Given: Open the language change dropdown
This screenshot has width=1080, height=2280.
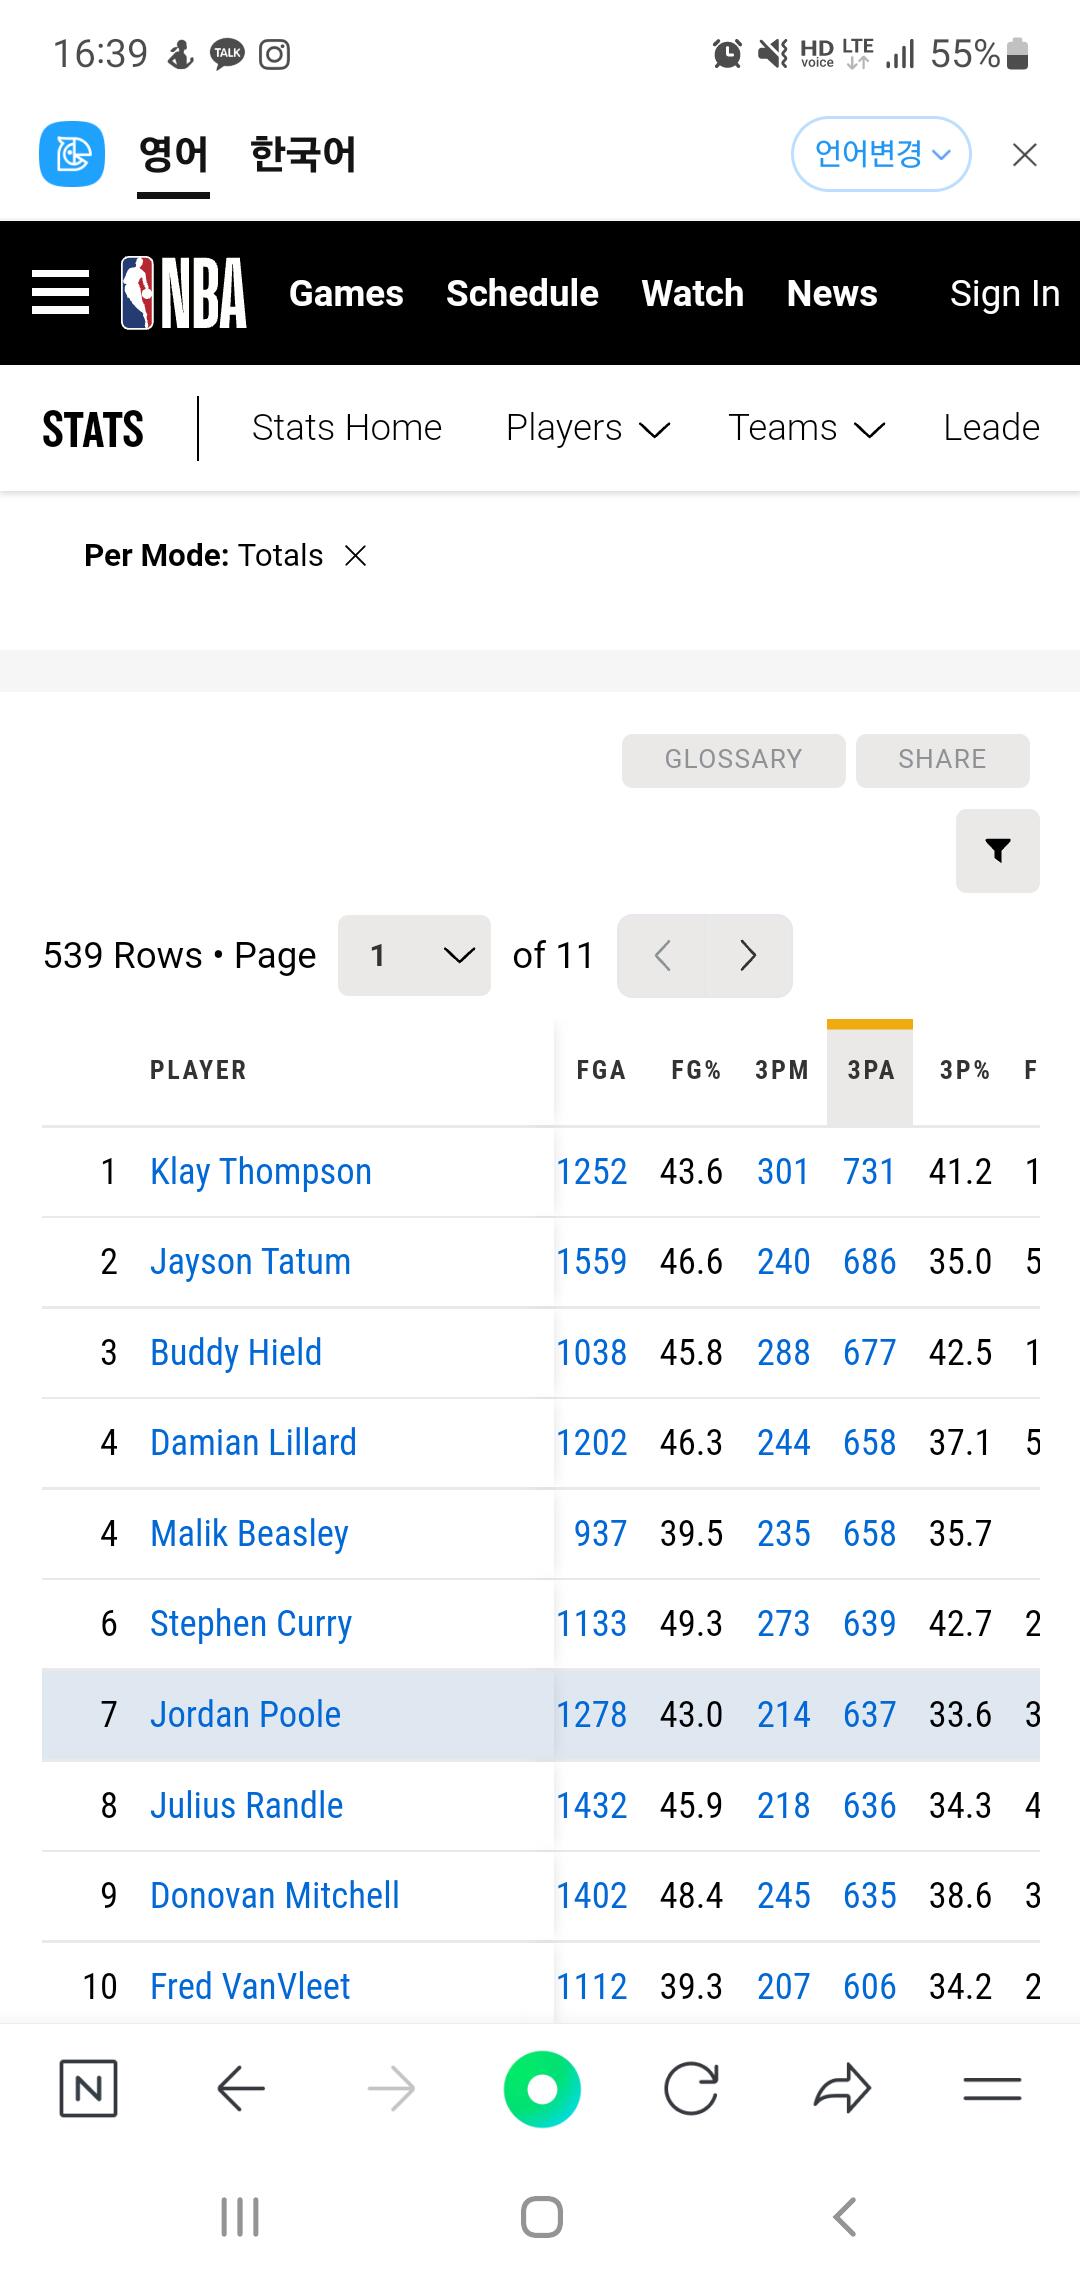Looking at the screenshot, I should [x=881, y=154].
